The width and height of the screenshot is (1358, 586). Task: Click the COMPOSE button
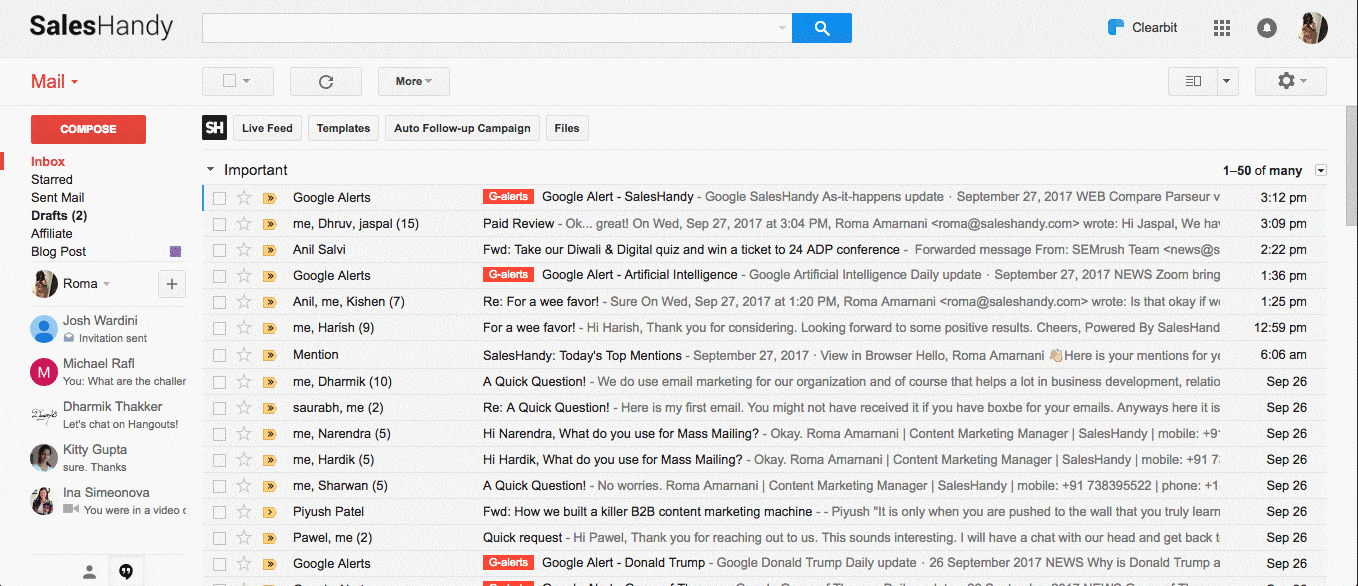pyautogui.click(x=88, y=129)
